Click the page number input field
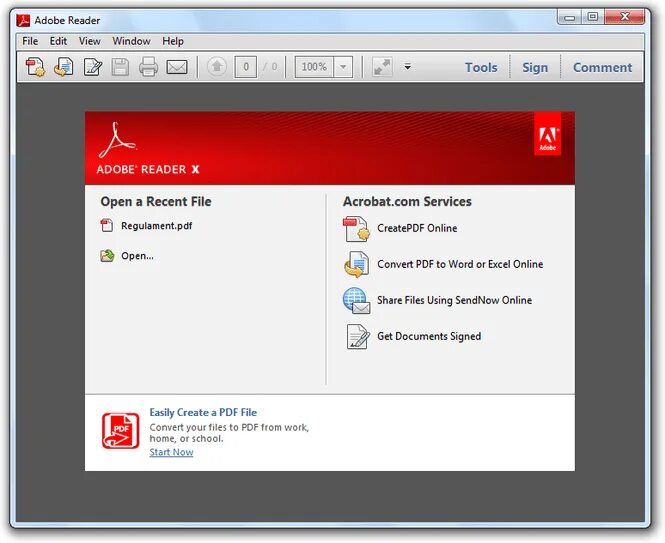Viewport: 665px width, 543px height. pyautogui.click(x=246, y=67)
